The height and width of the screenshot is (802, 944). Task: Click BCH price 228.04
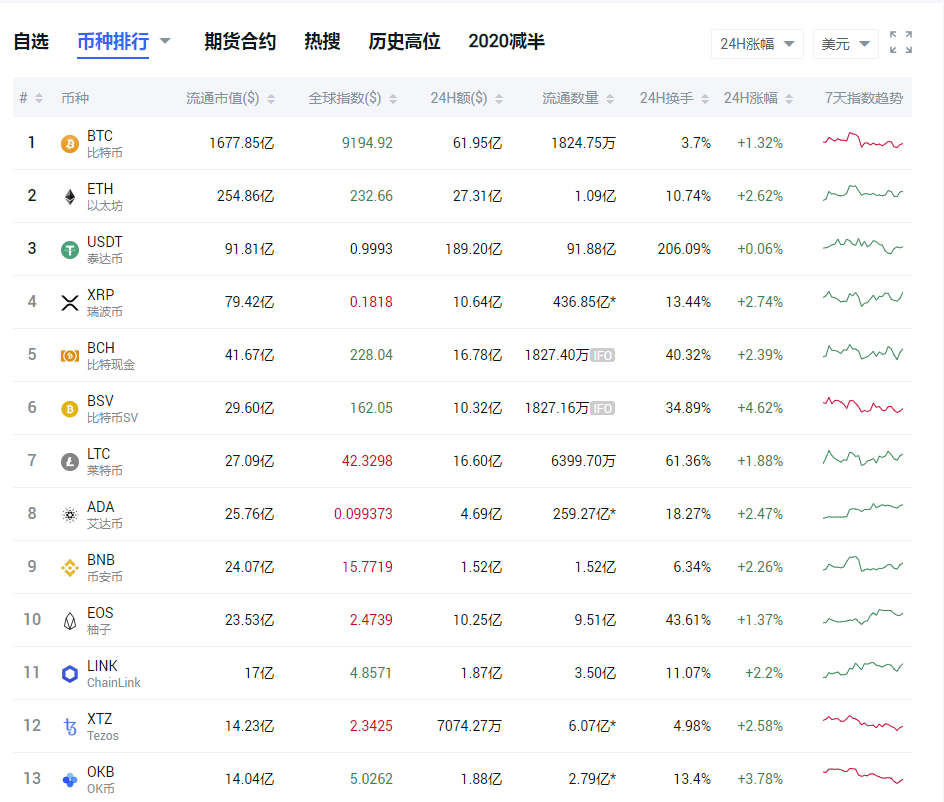coord(371,355)
